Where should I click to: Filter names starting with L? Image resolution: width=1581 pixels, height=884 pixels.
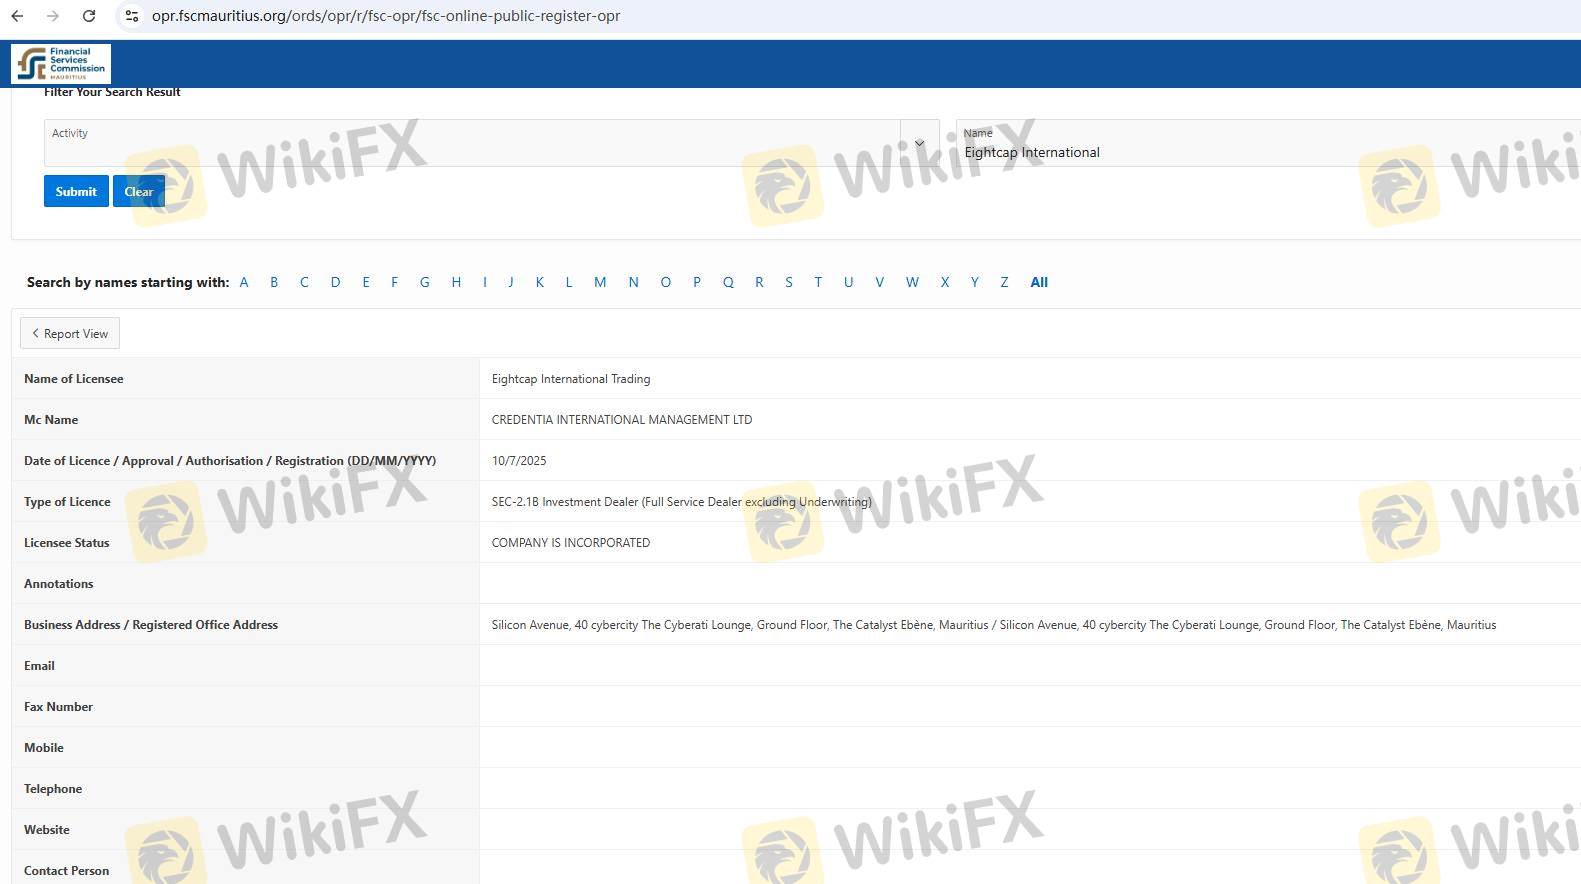coord(569,282)
